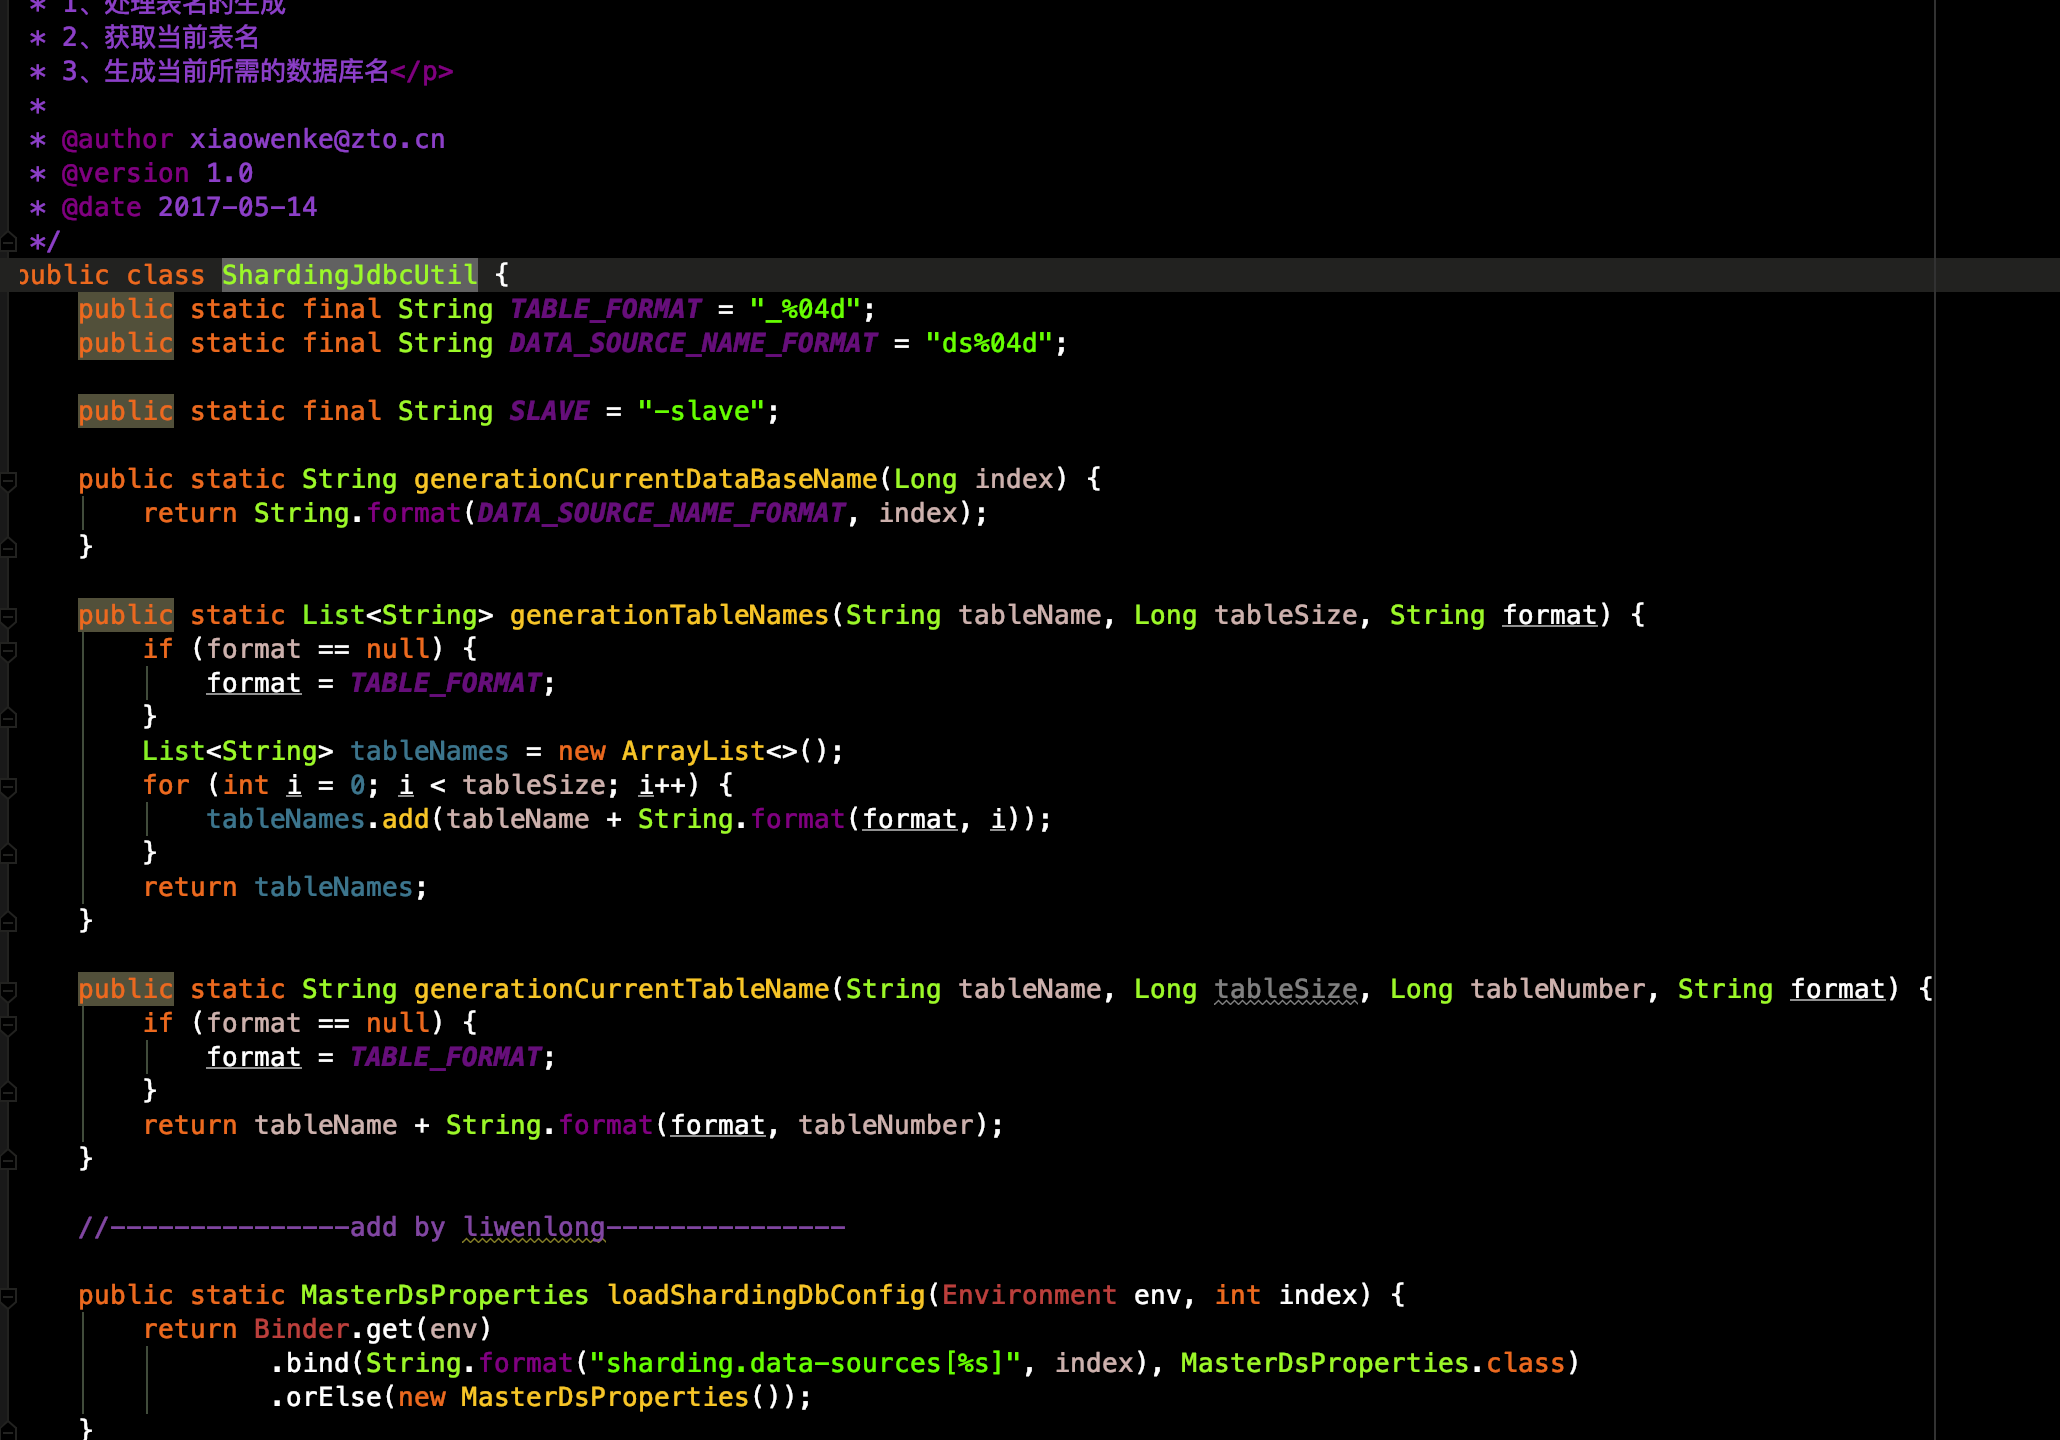Click the "sharding.data-sources[%s]" string

[805, 1363]
